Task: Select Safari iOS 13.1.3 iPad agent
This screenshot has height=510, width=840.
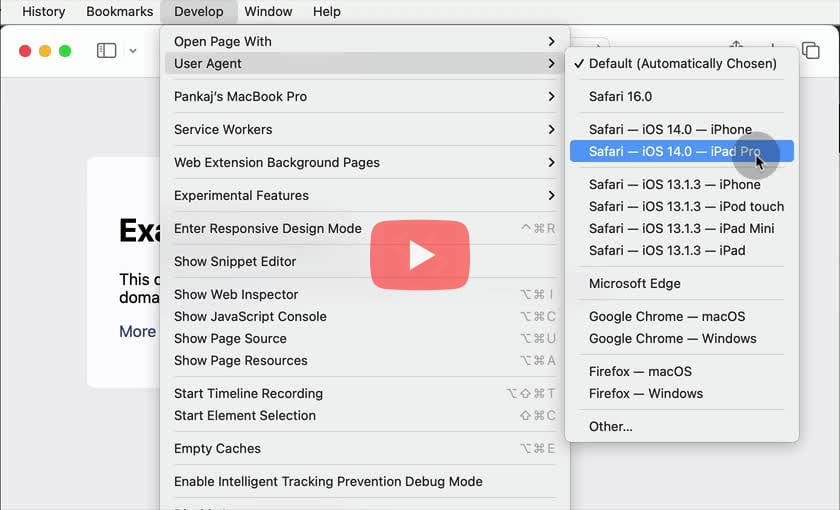Action: [681, 250]
